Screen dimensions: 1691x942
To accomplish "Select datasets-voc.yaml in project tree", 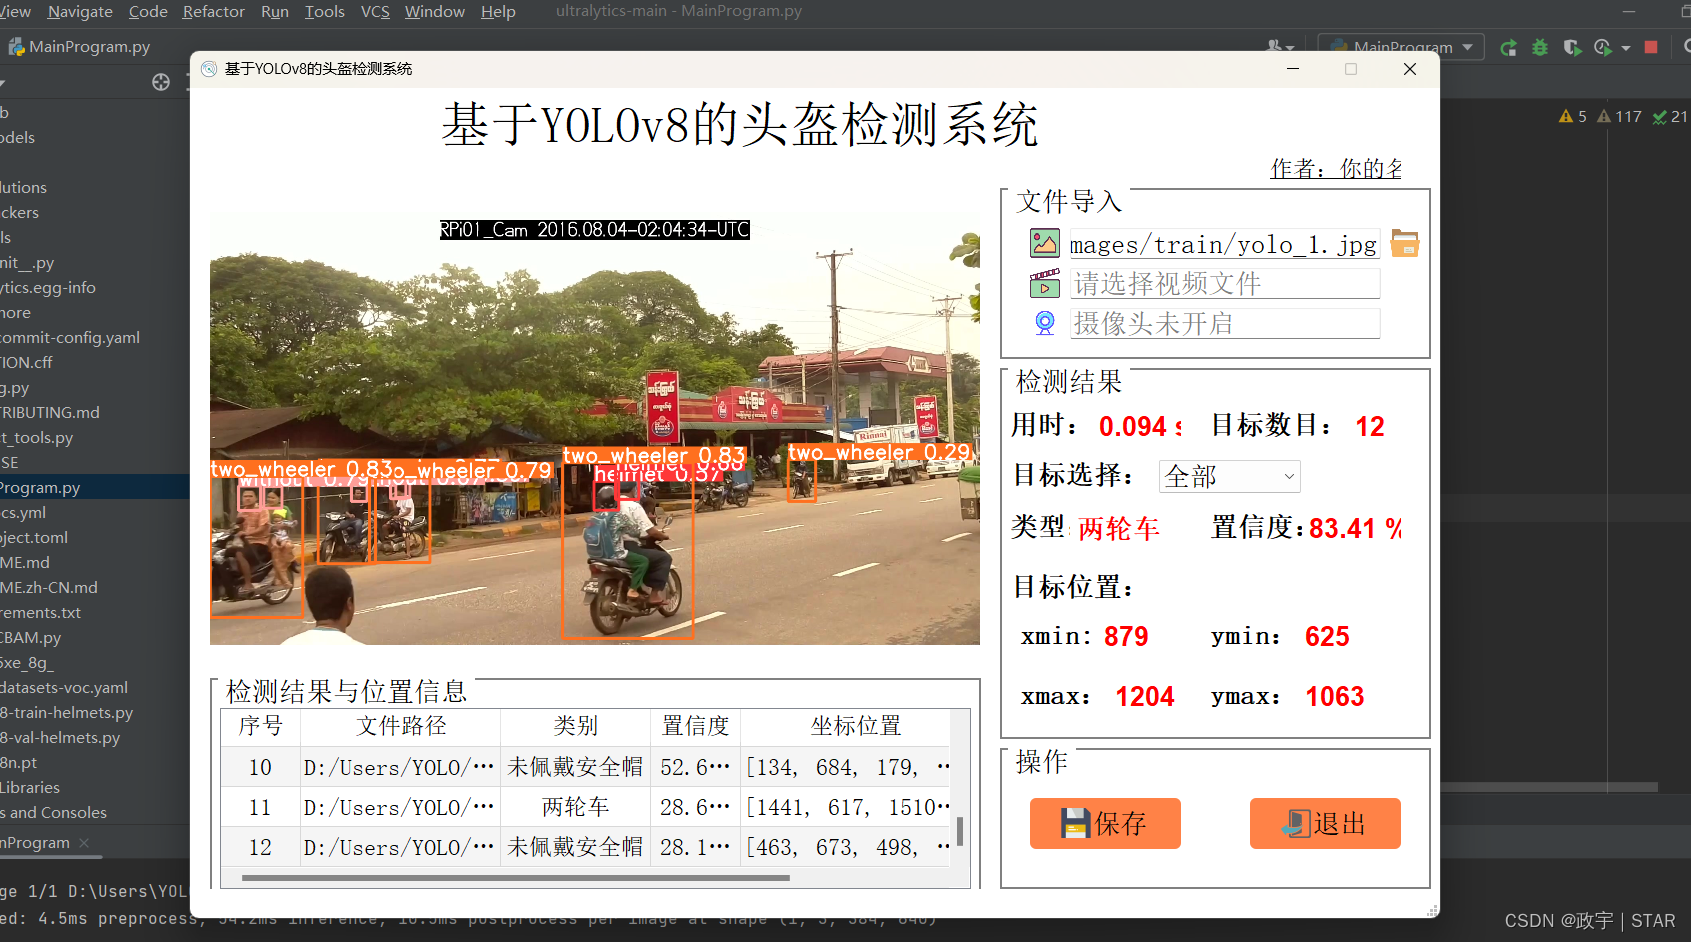I will click(64, 687).
